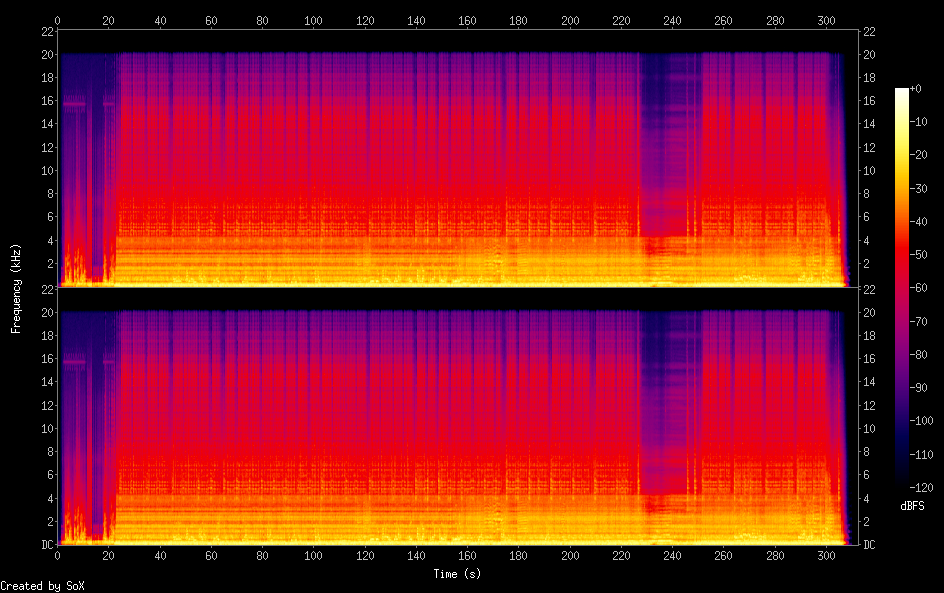
Task: Click the "Frequency (kHz)" axis label
Action: pos(16,288)
